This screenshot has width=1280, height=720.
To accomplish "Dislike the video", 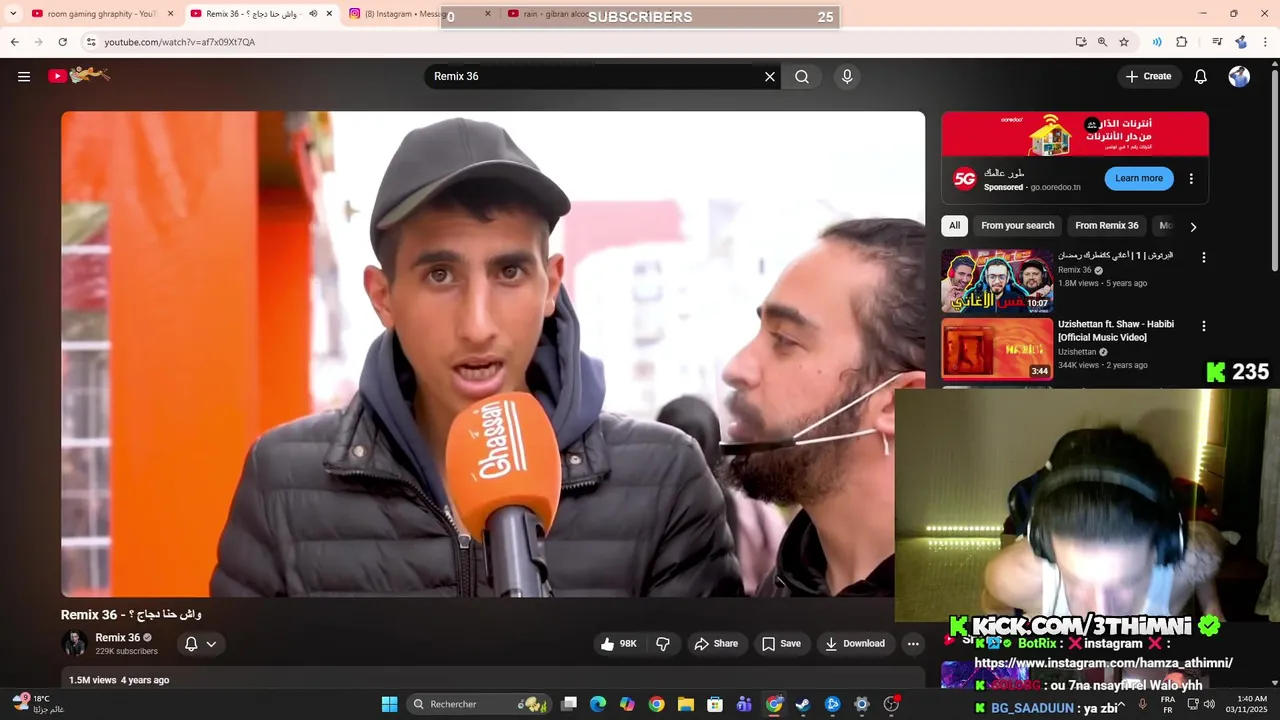I will tap(663, 644).
